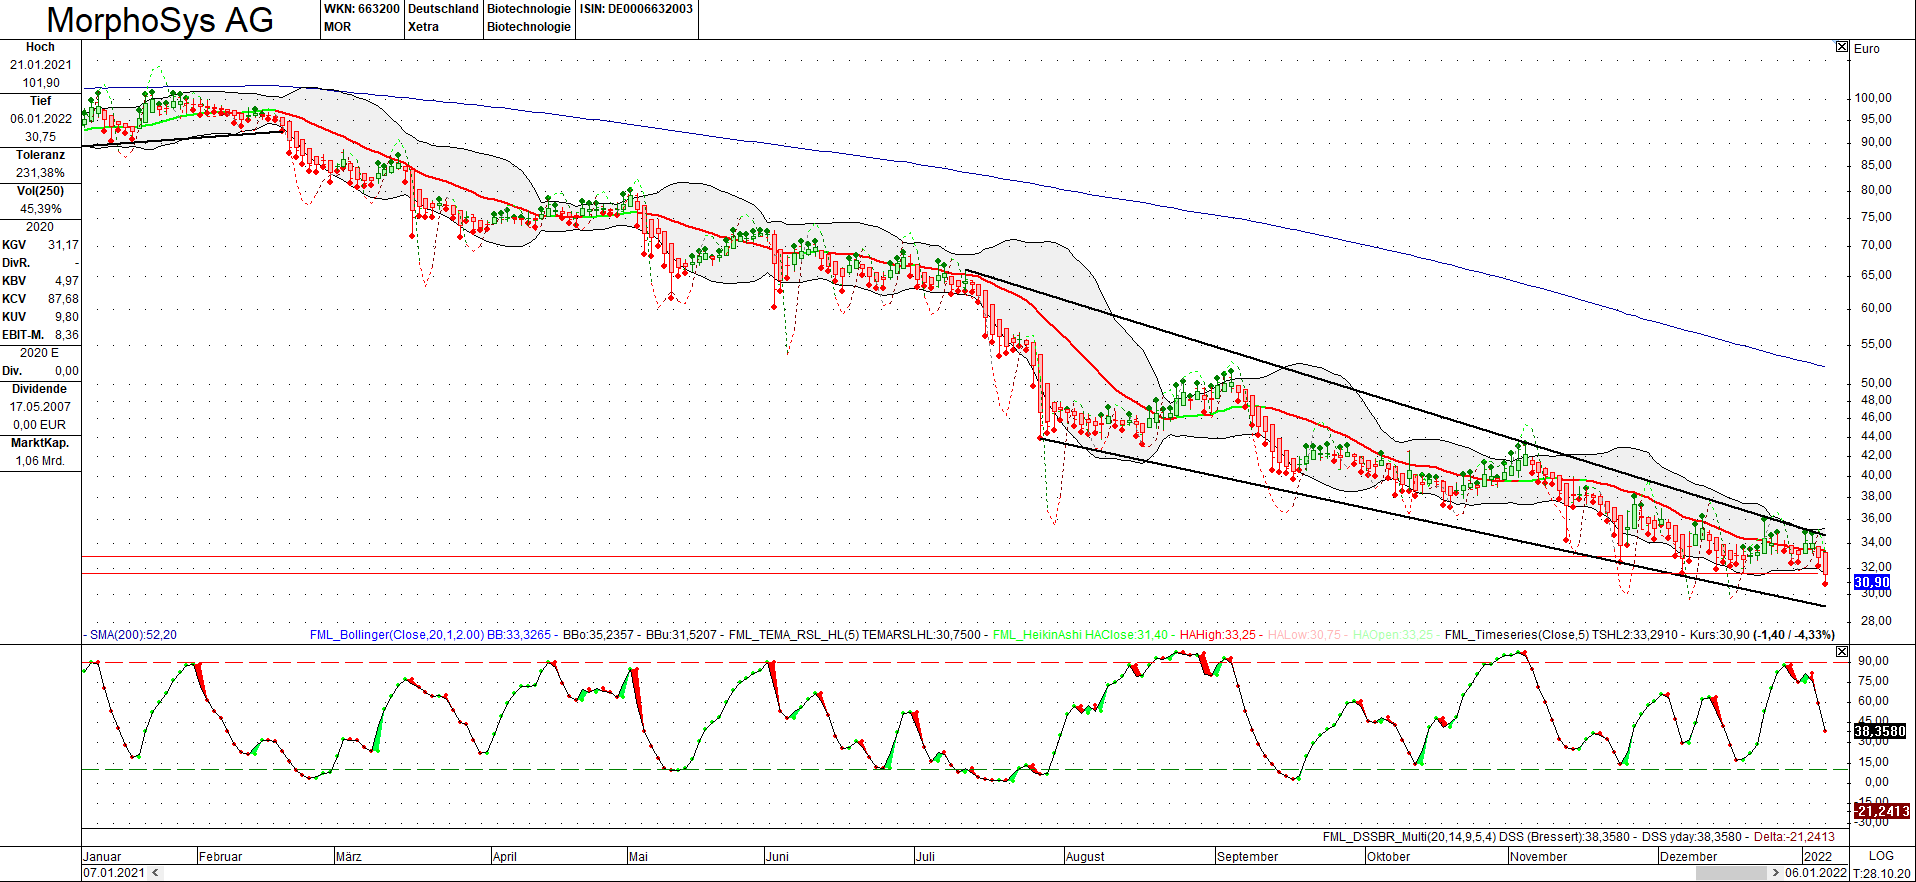Click the Tief label in the side panel
1916x882 pixels.
coord(40,101)
